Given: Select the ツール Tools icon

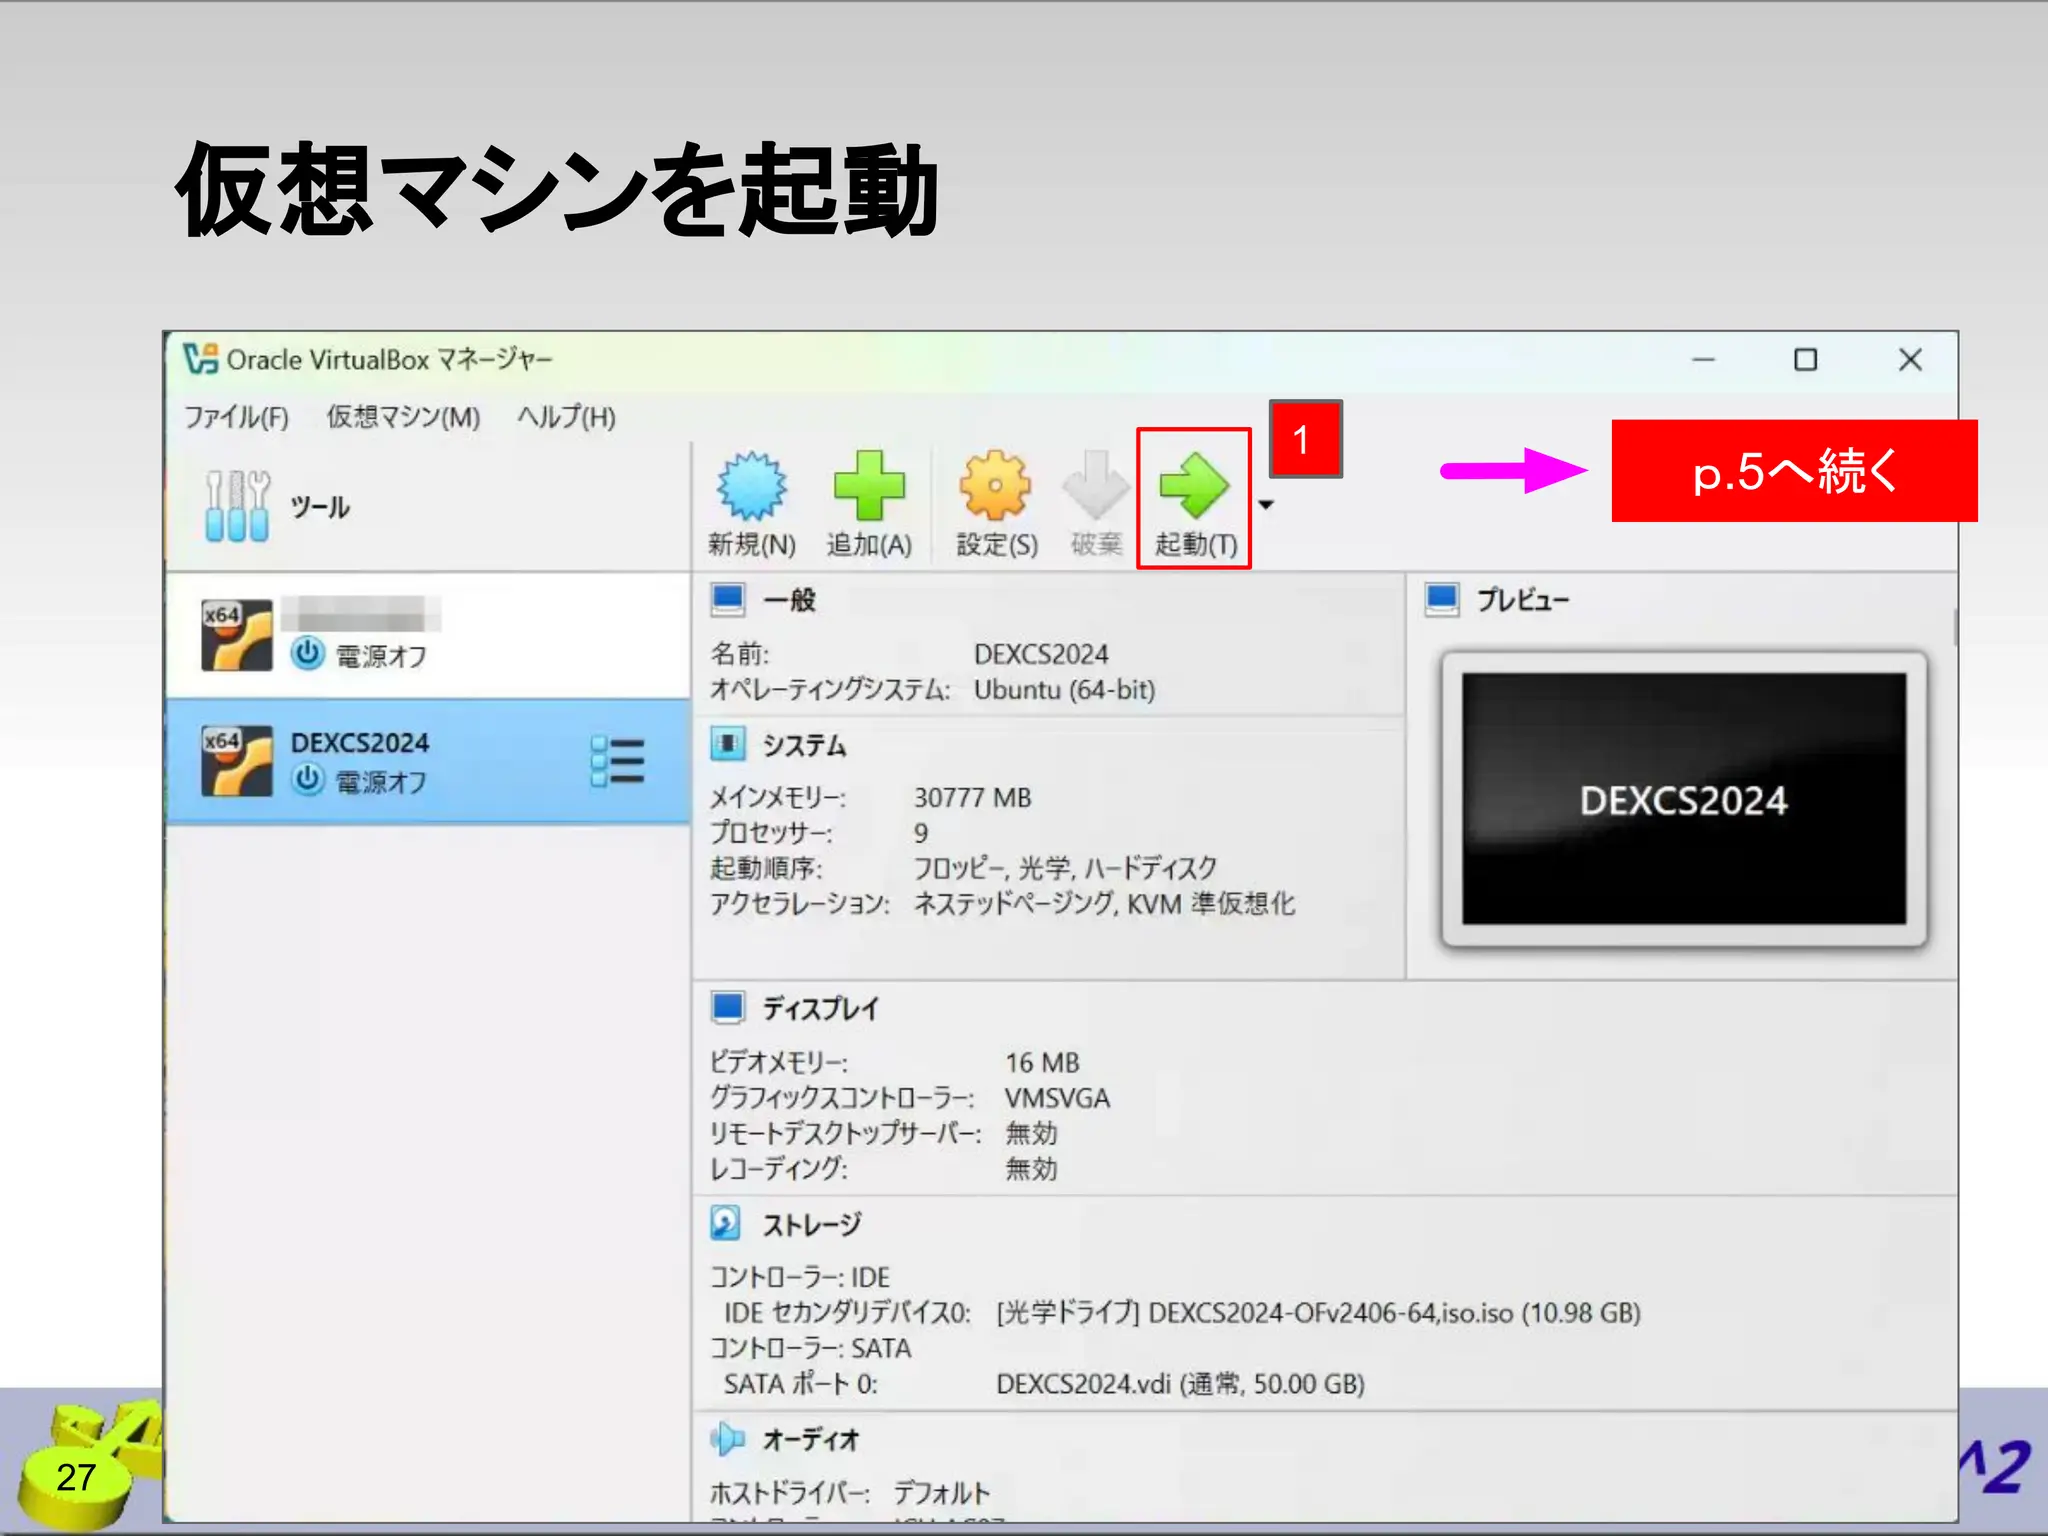Looking at the screenshot, I should click(237, 506).
